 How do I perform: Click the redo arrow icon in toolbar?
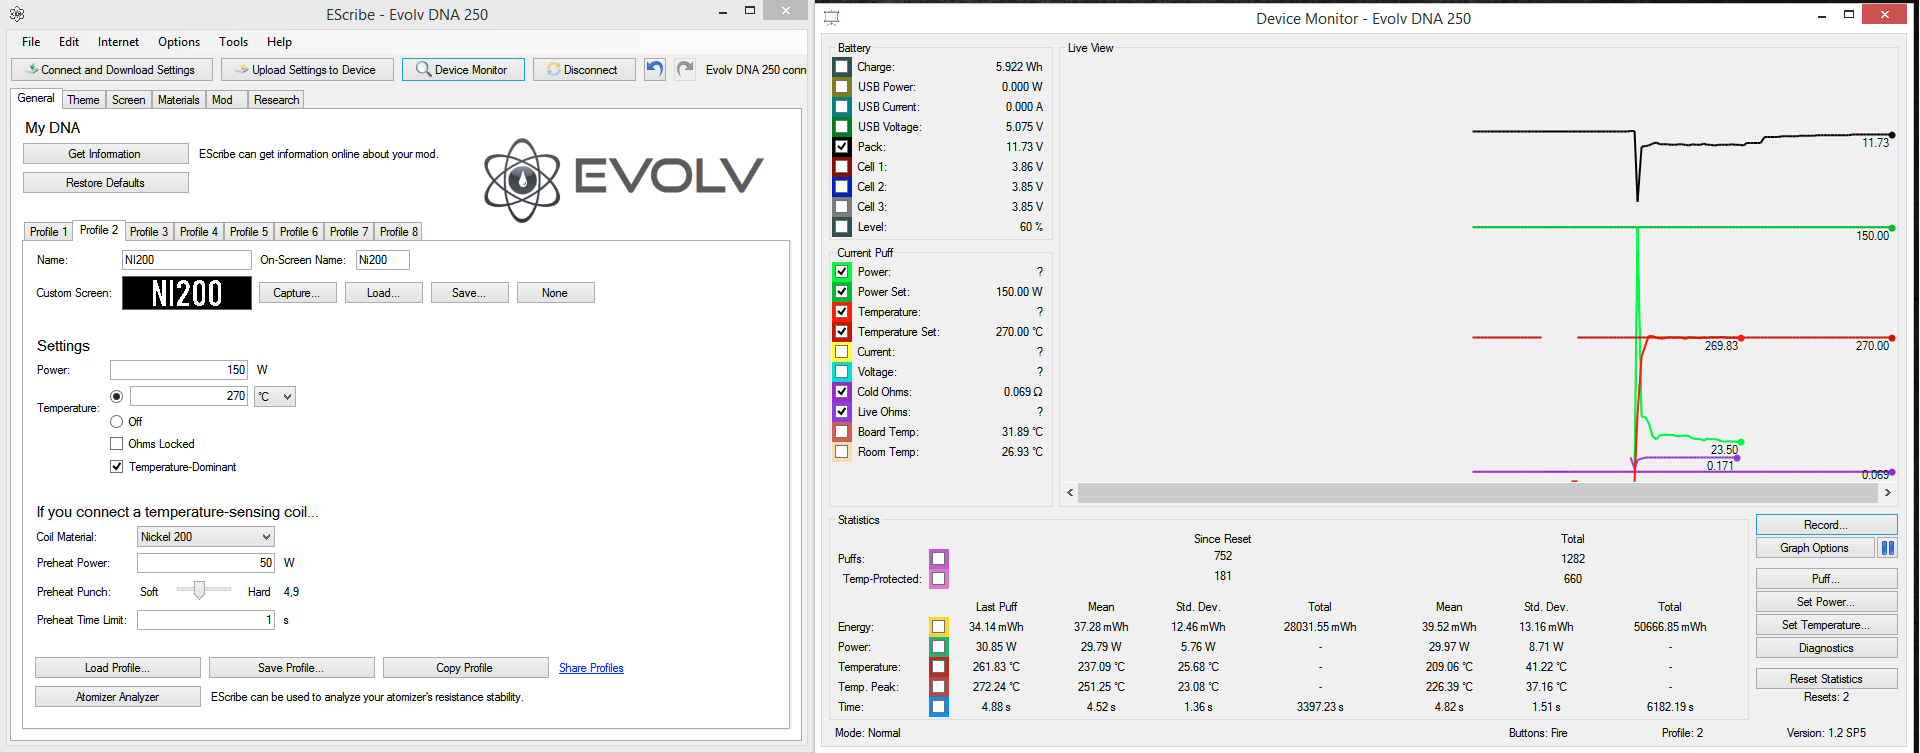[x=685, y=69]
